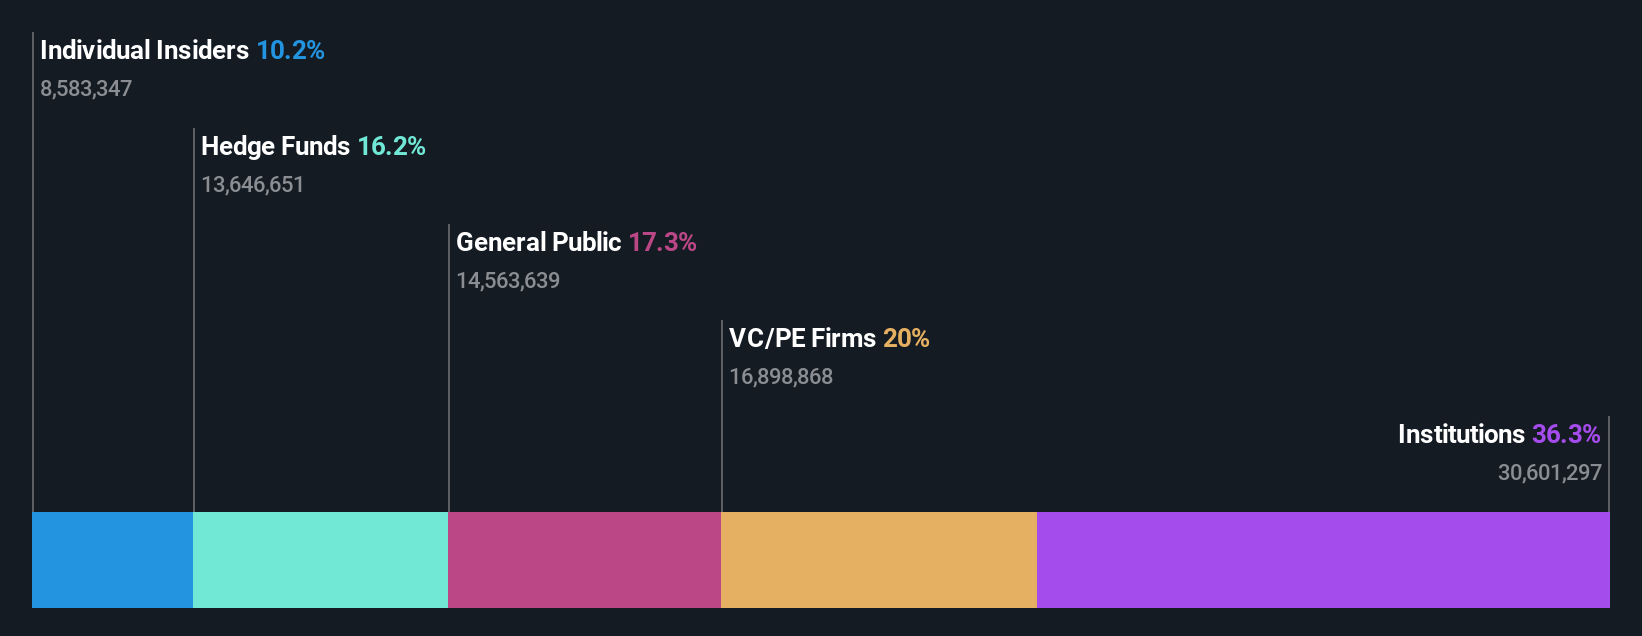Click the 30,601,297 share count

pos(1549,473)
